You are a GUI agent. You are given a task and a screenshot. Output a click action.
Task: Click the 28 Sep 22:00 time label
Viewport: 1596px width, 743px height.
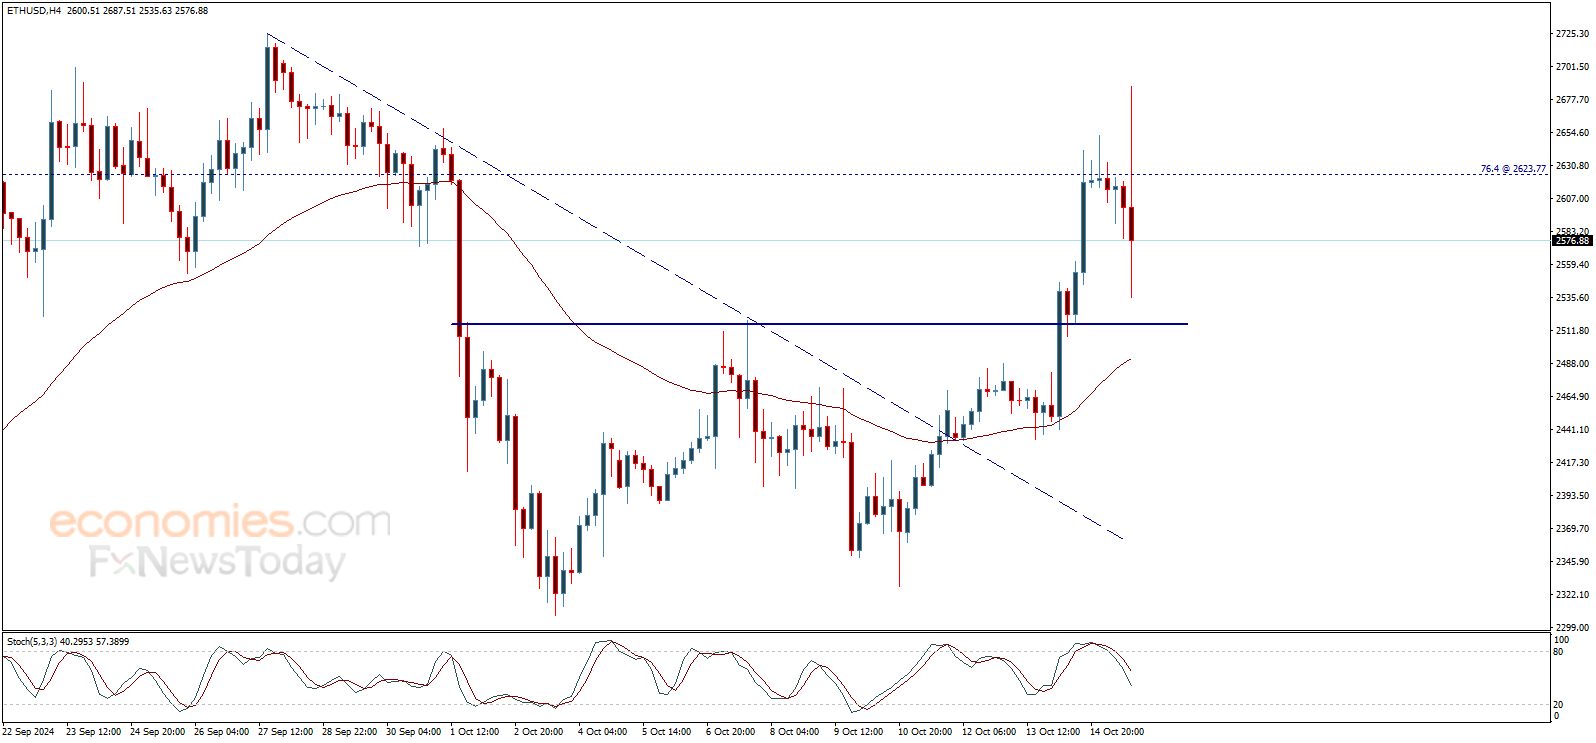349,732
